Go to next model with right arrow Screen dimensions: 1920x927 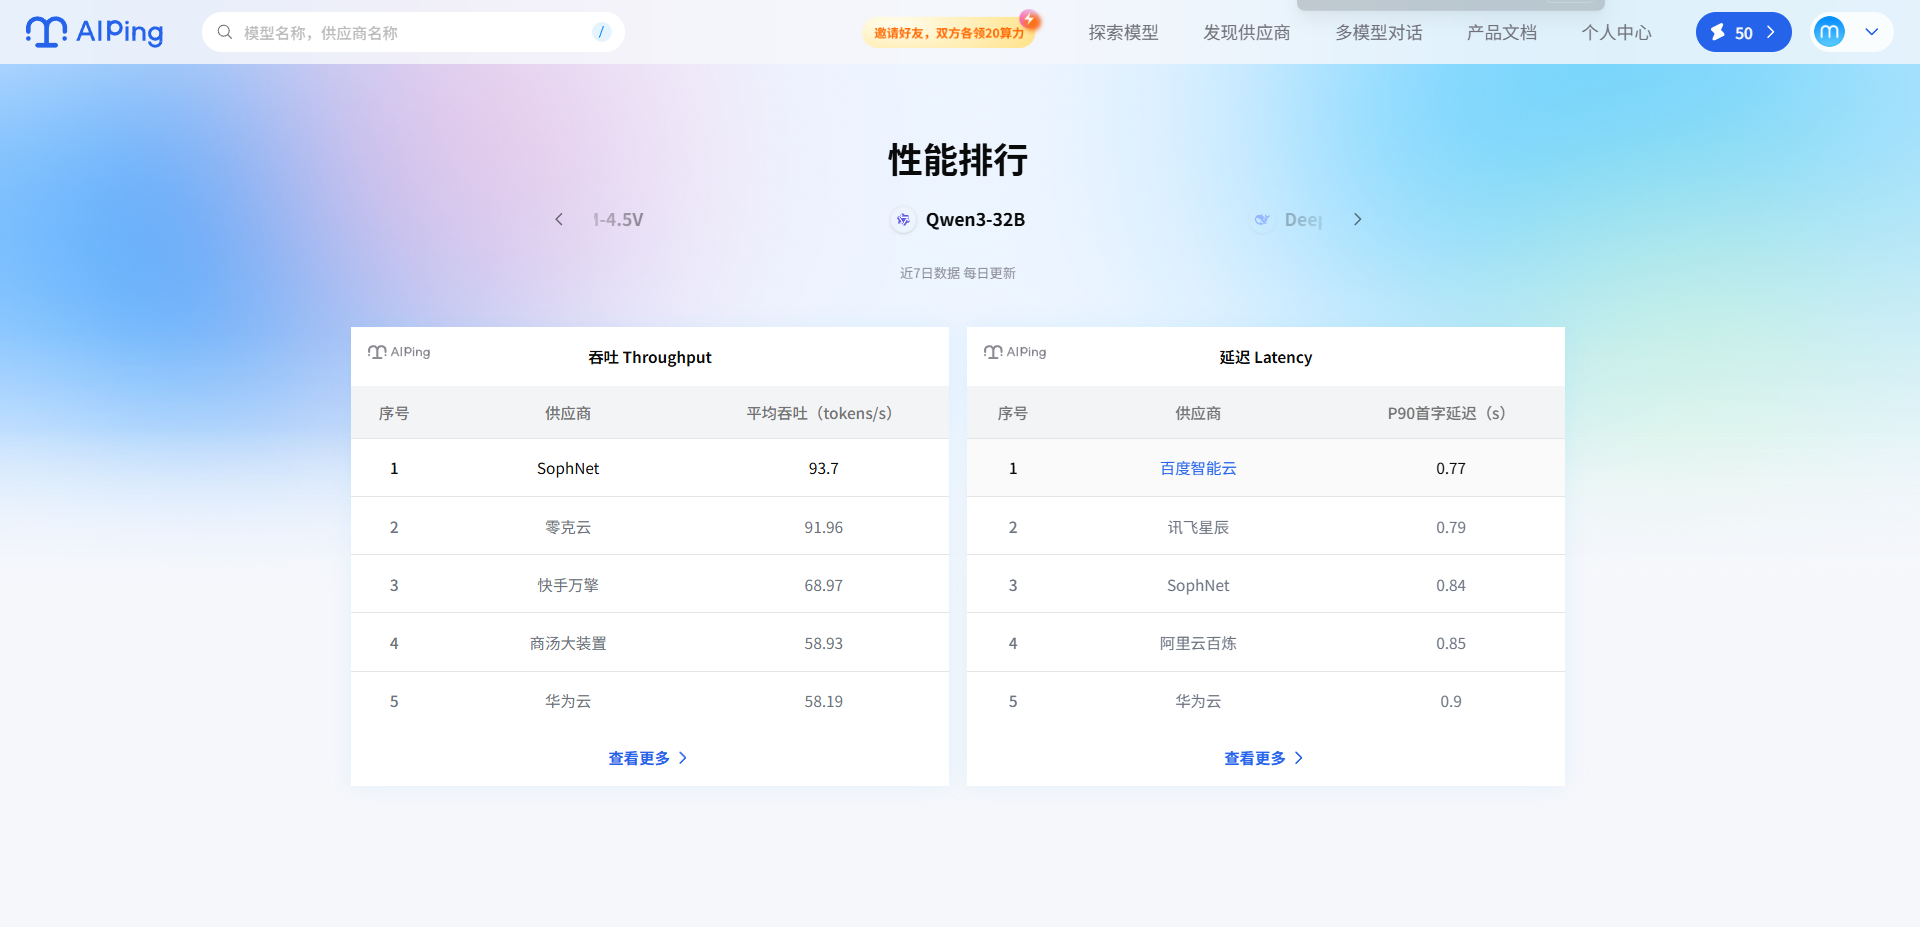[x=1357, y=219]
